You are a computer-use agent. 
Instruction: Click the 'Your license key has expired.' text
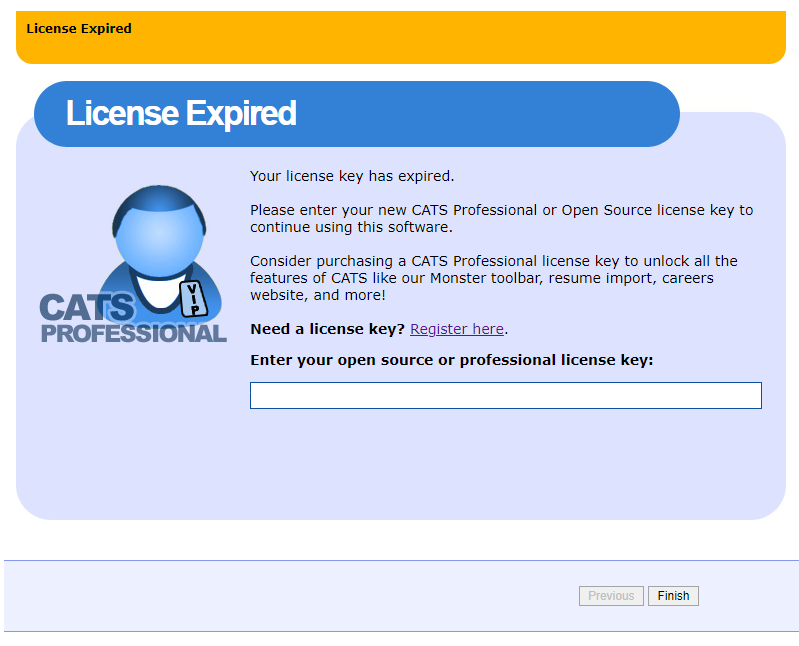click(x=352, y=176)
